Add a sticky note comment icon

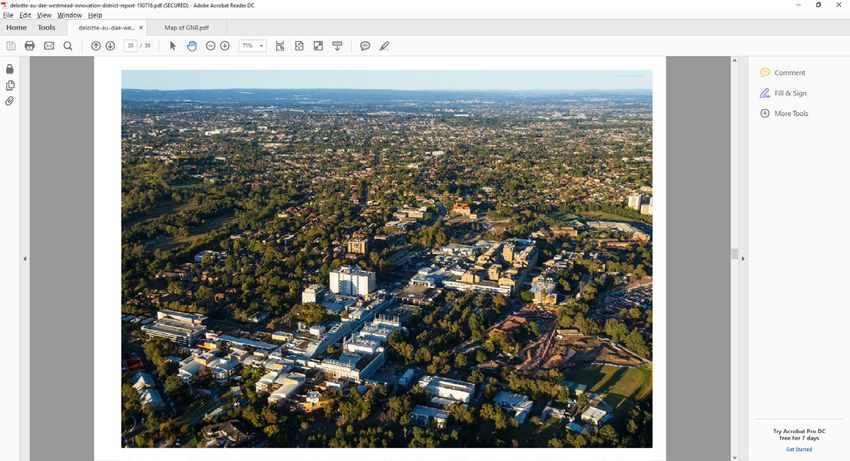365,46
